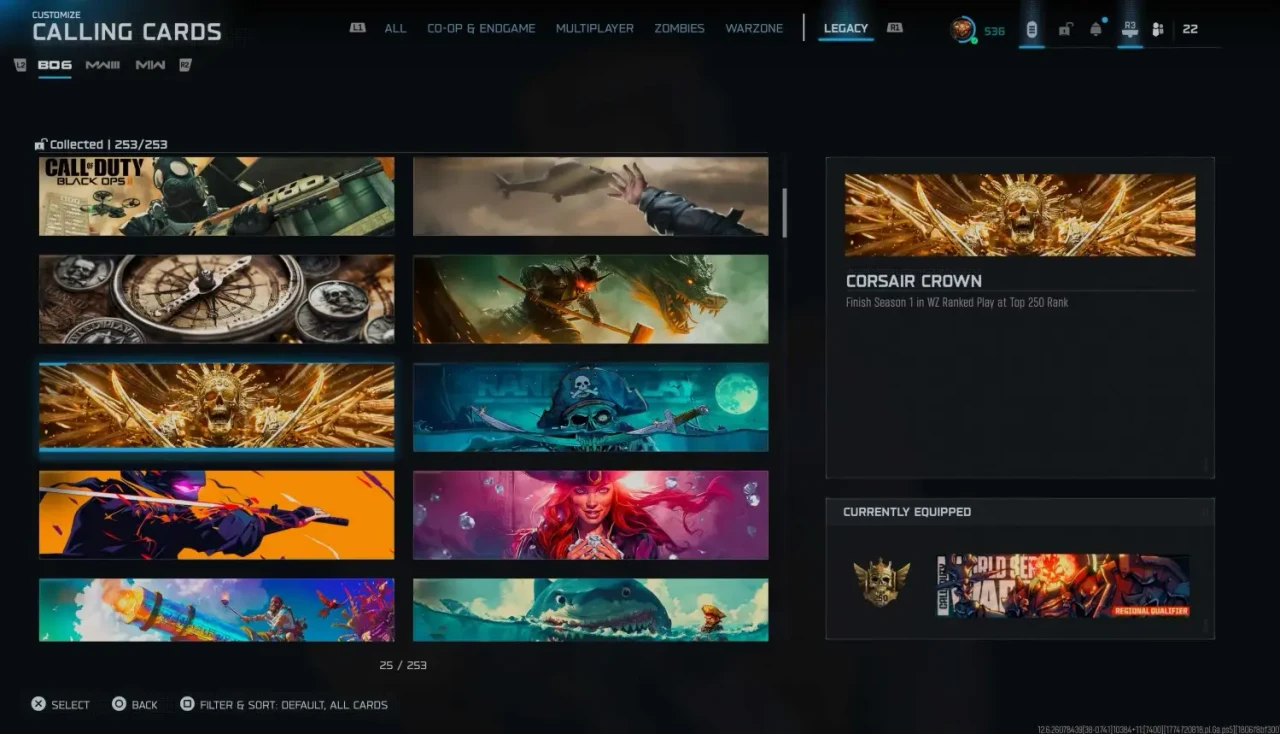Open the Zombies category tab

(679, 28)
